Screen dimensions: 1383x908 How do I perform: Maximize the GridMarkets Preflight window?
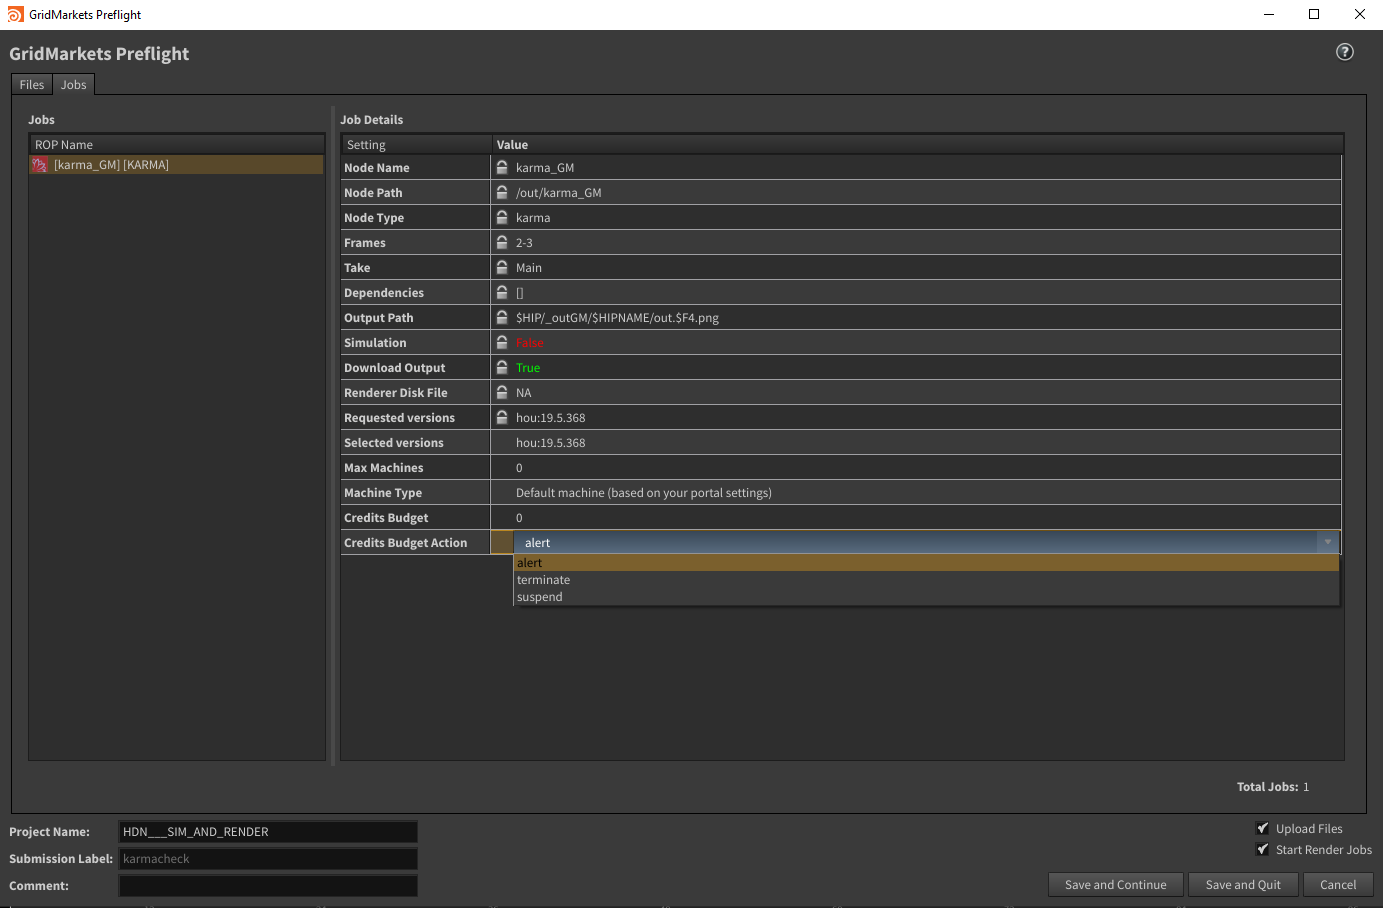click(1314, 14)
